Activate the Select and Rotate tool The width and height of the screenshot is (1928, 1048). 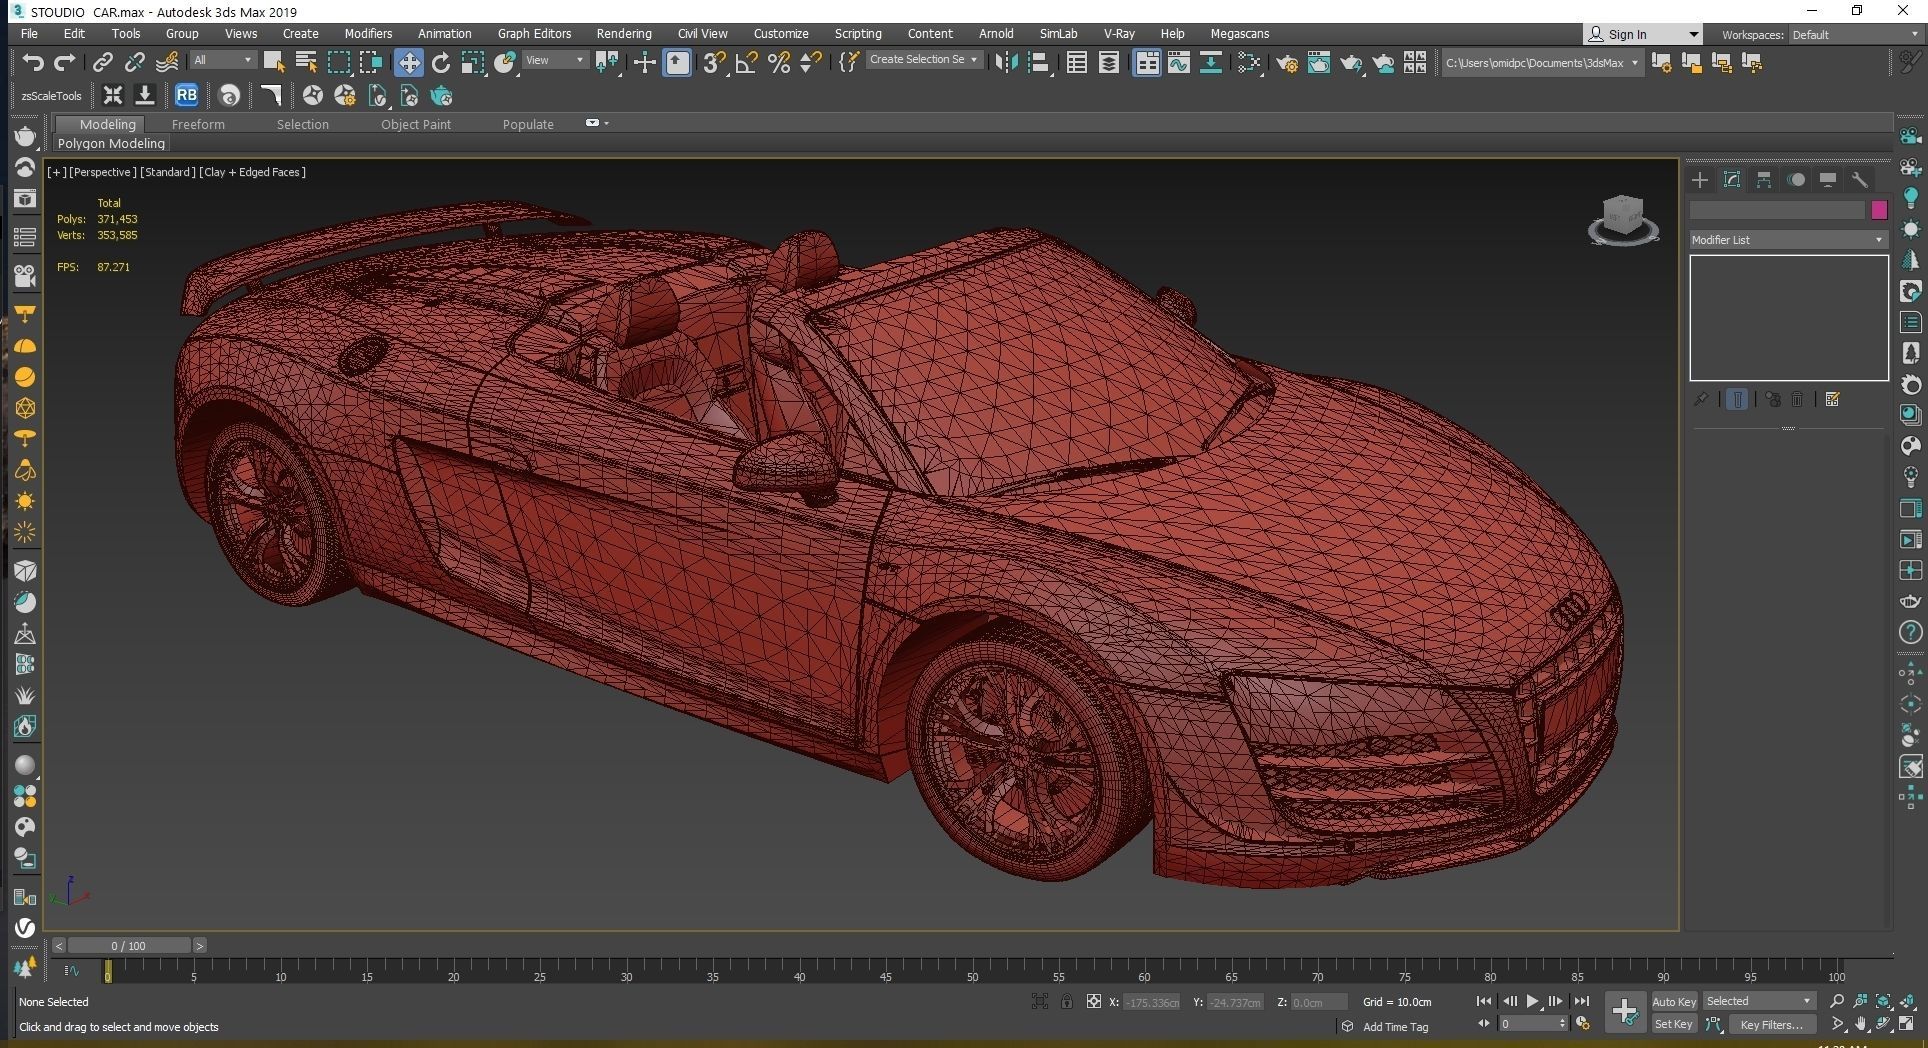click(x=441, y=63)
